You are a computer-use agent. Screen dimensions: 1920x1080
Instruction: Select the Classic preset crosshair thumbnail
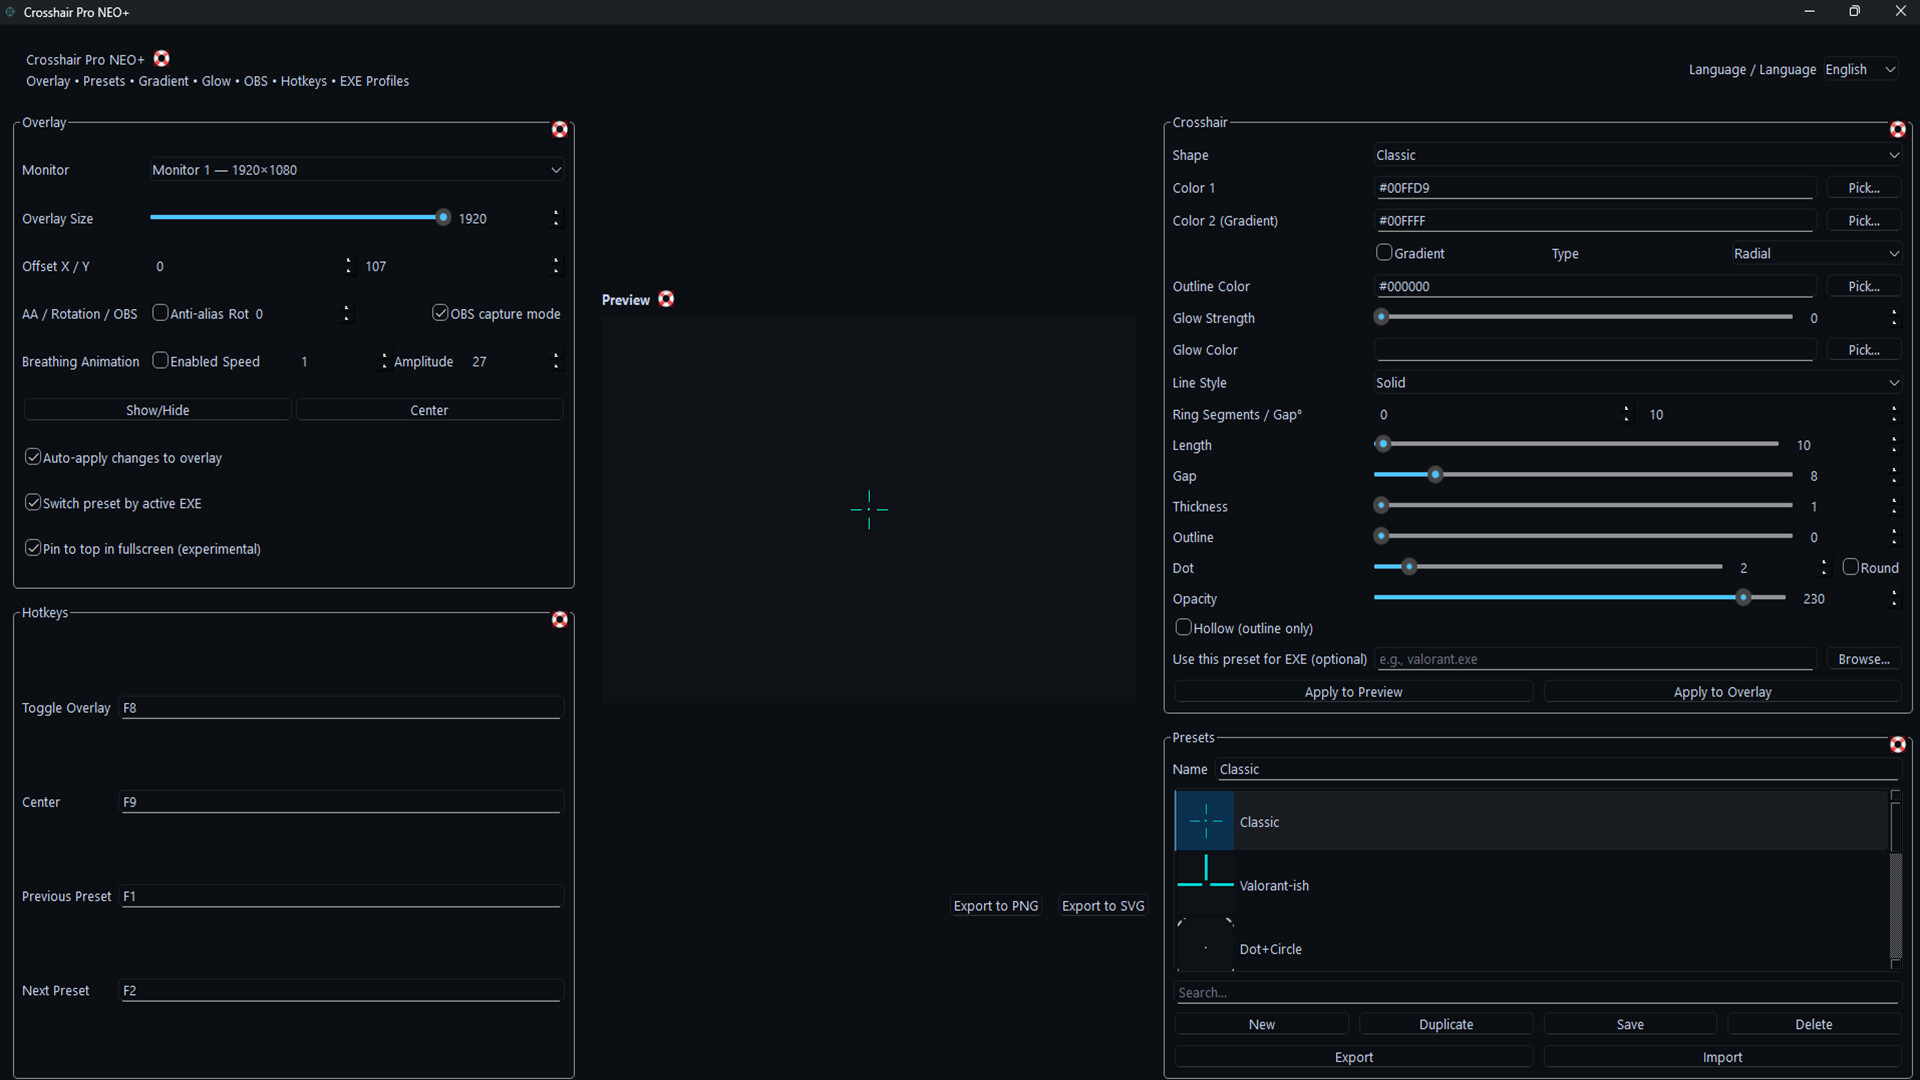(1205, 821)
